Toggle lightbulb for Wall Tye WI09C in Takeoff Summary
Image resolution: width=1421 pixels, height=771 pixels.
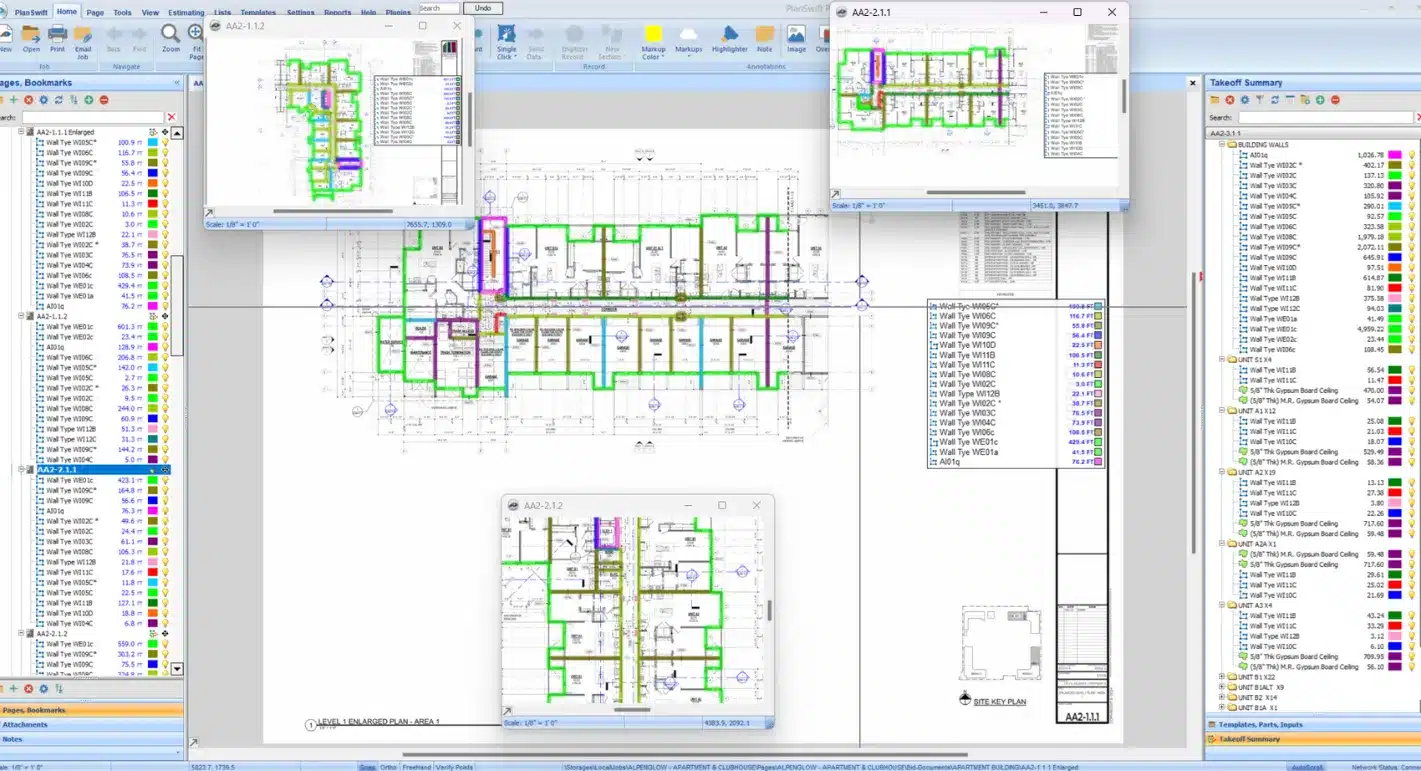click(x=1413, y=257)
